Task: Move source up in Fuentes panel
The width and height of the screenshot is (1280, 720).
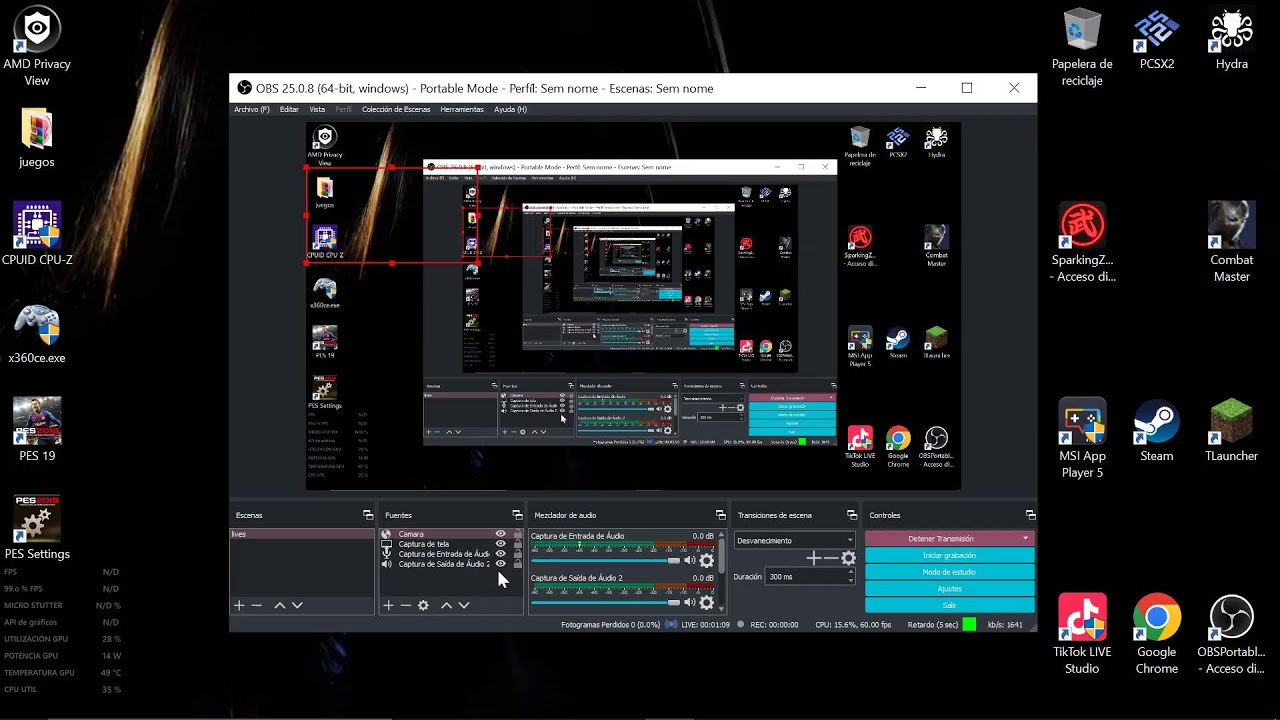Action: point(447,605)
